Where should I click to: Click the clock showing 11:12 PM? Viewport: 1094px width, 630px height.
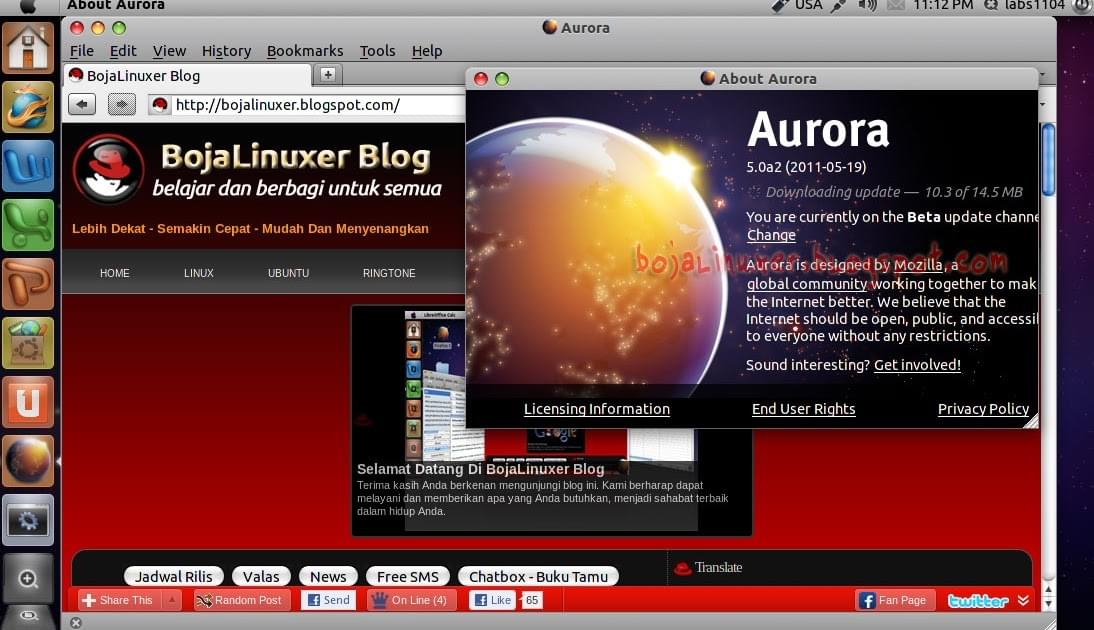(943, 5)
